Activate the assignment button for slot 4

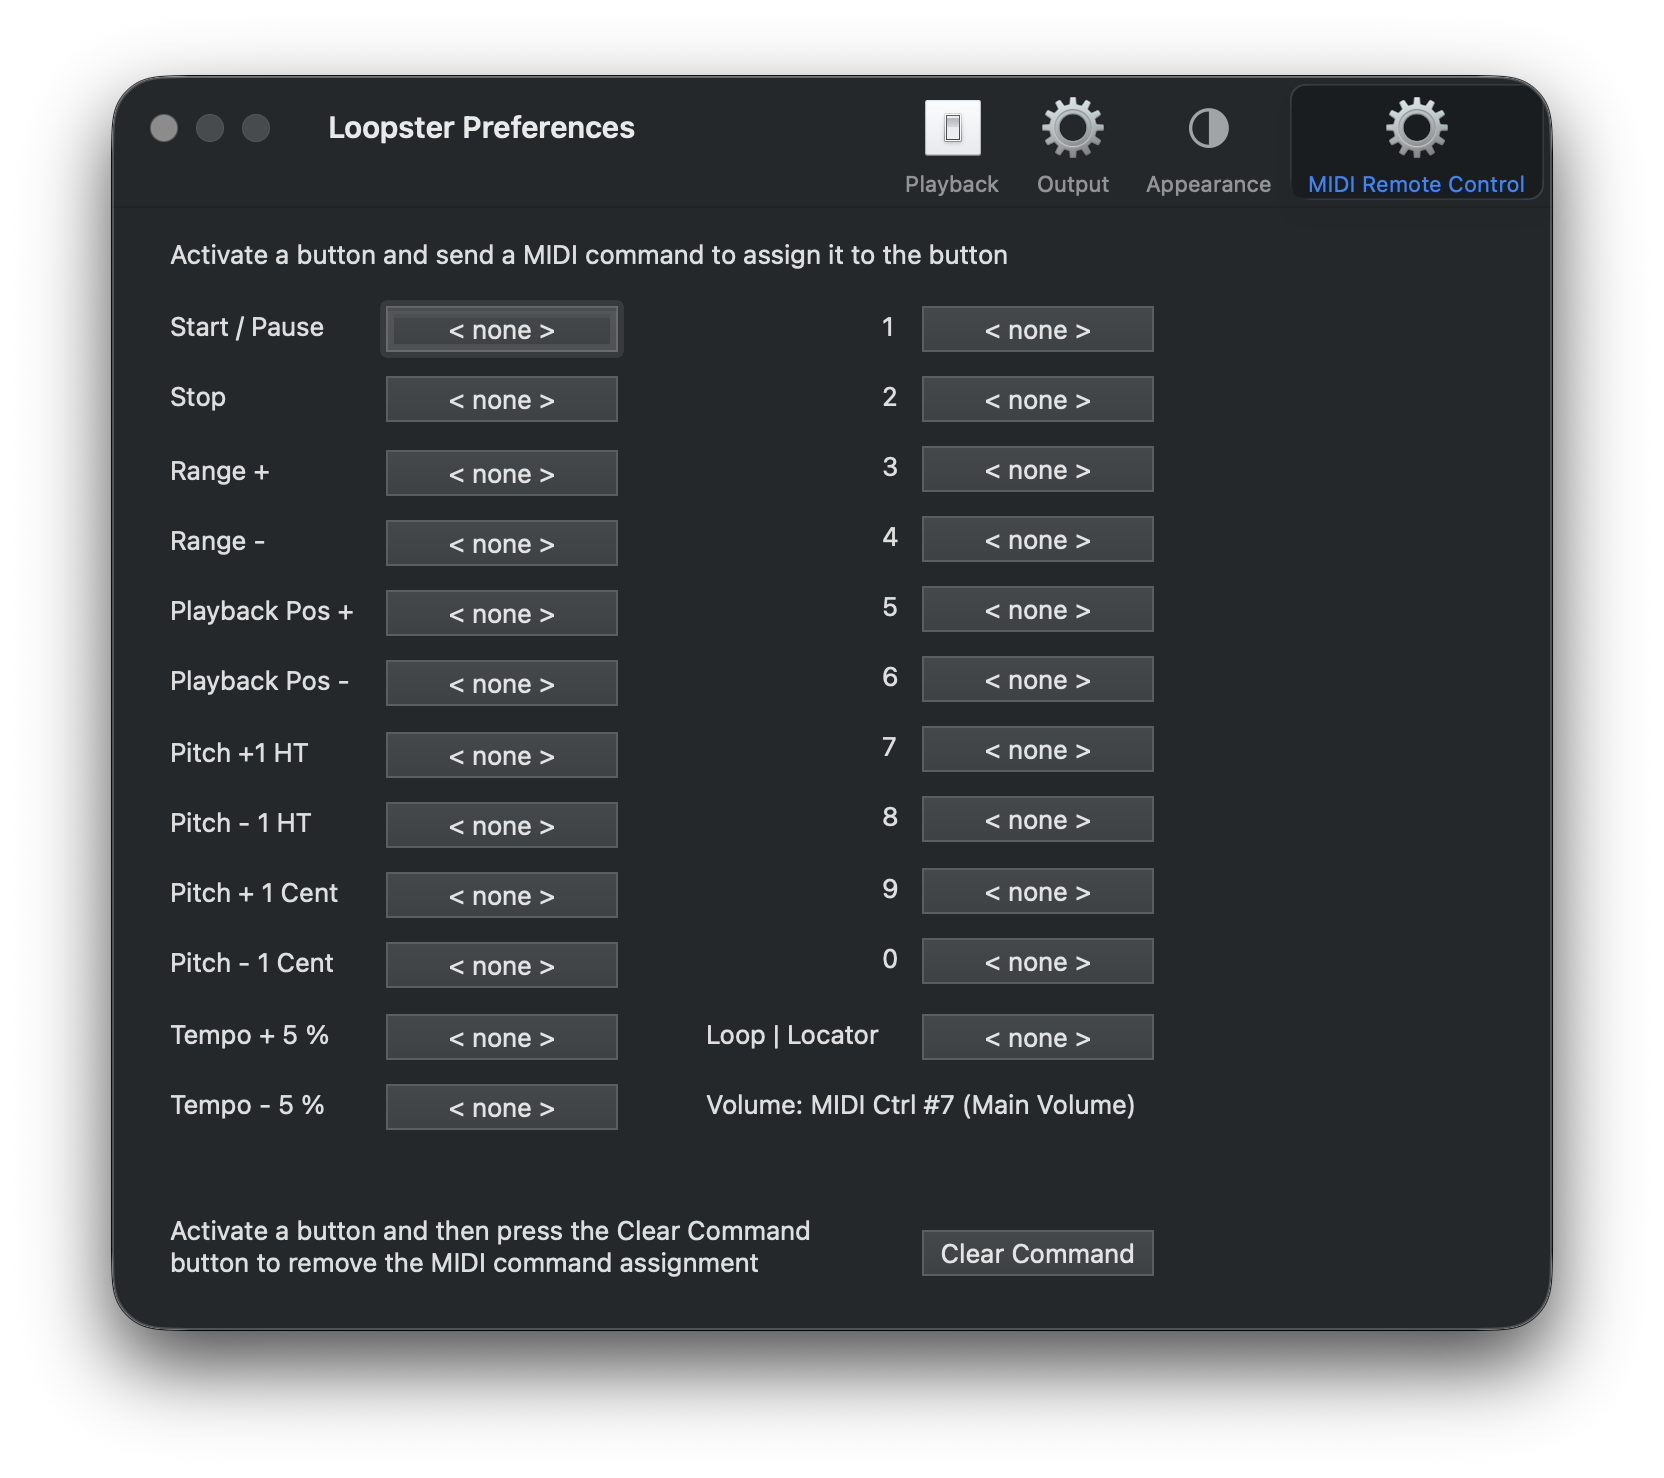[1038, 539]
